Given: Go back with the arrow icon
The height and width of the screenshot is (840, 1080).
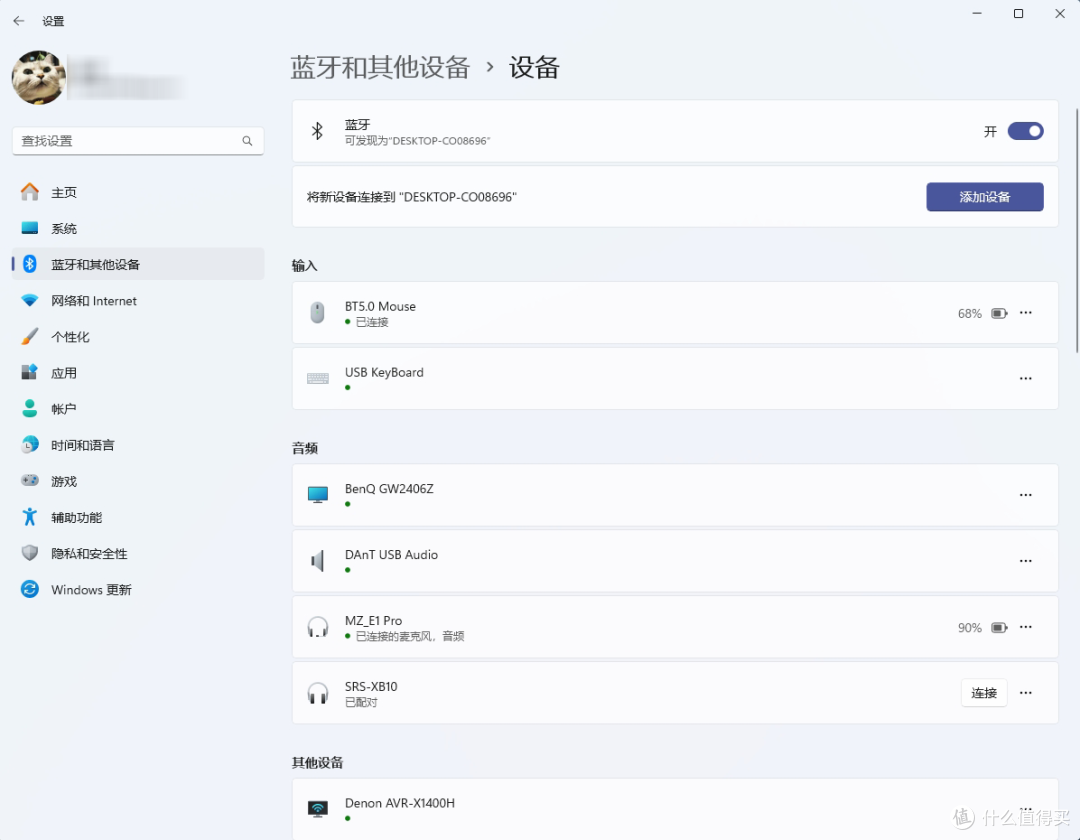Looking at the screenshot, I should 19,21.
